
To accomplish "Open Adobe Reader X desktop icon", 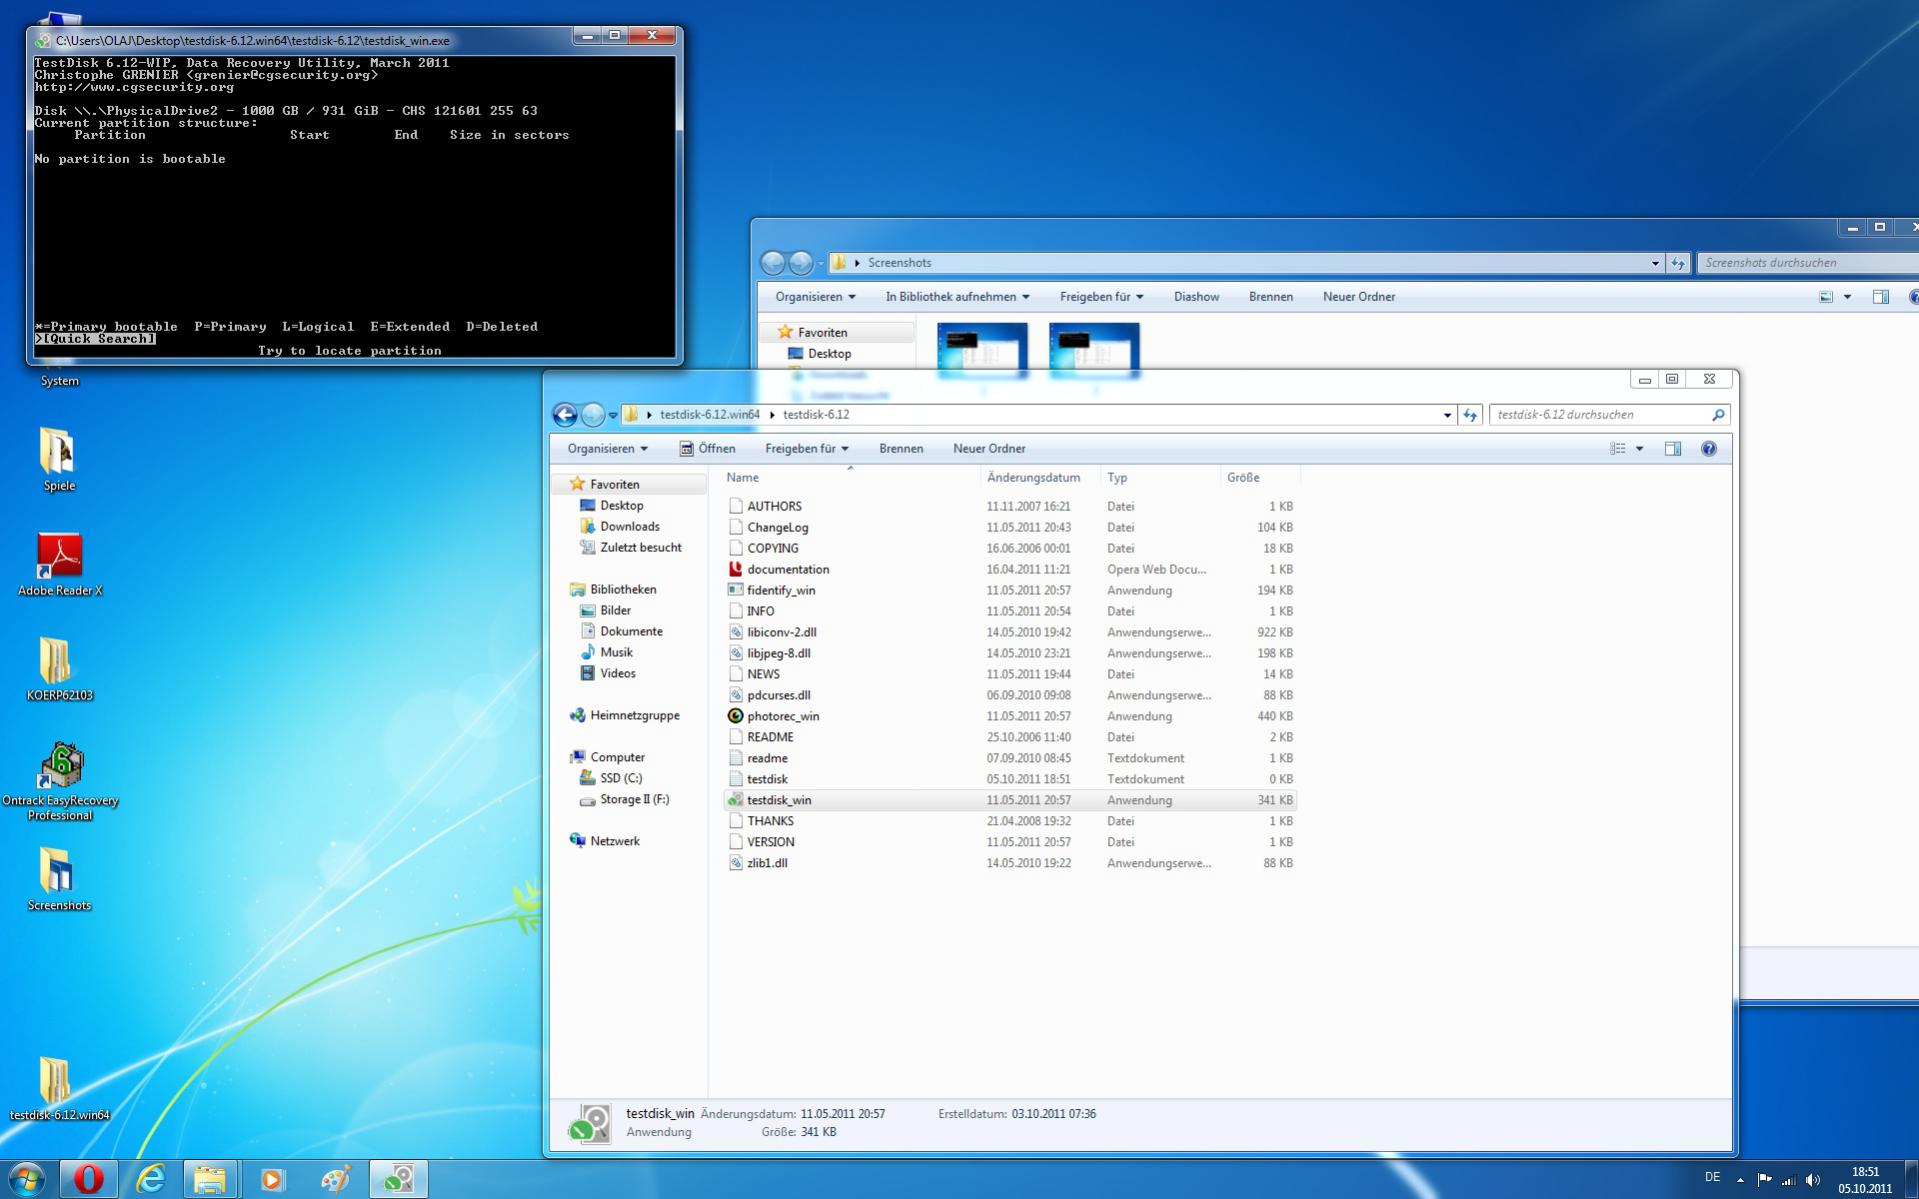I will (x=60, y=564).
